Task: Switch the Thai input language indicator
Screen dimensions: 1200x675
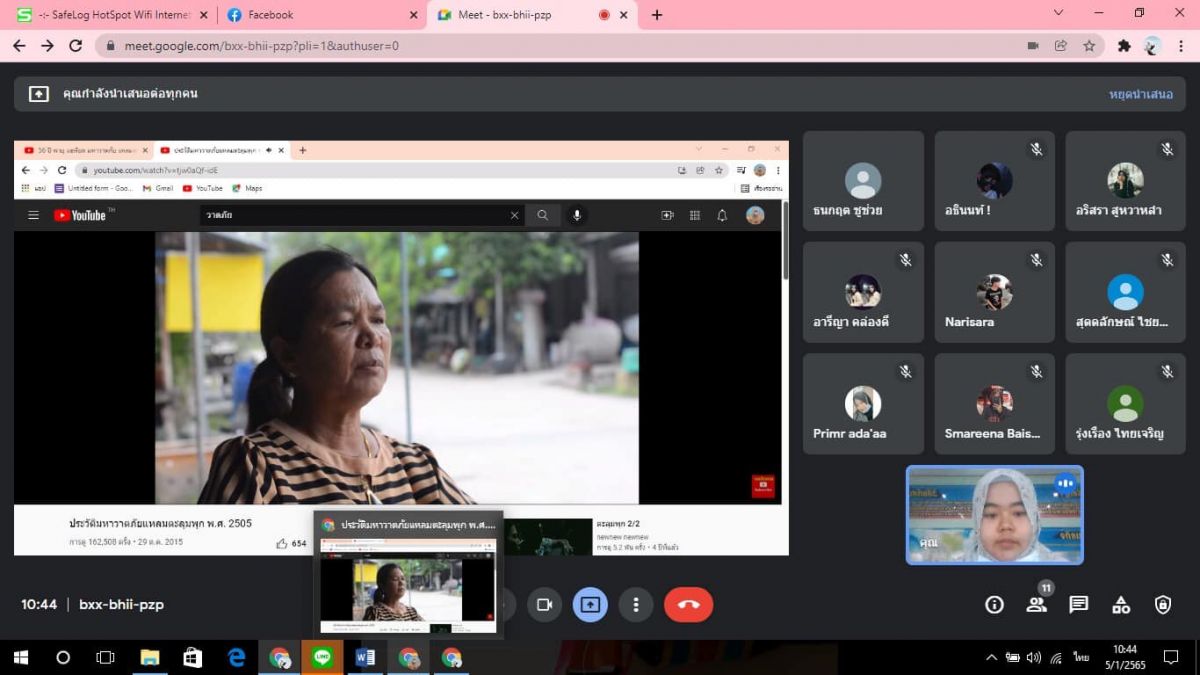Action: (1081, 657)
